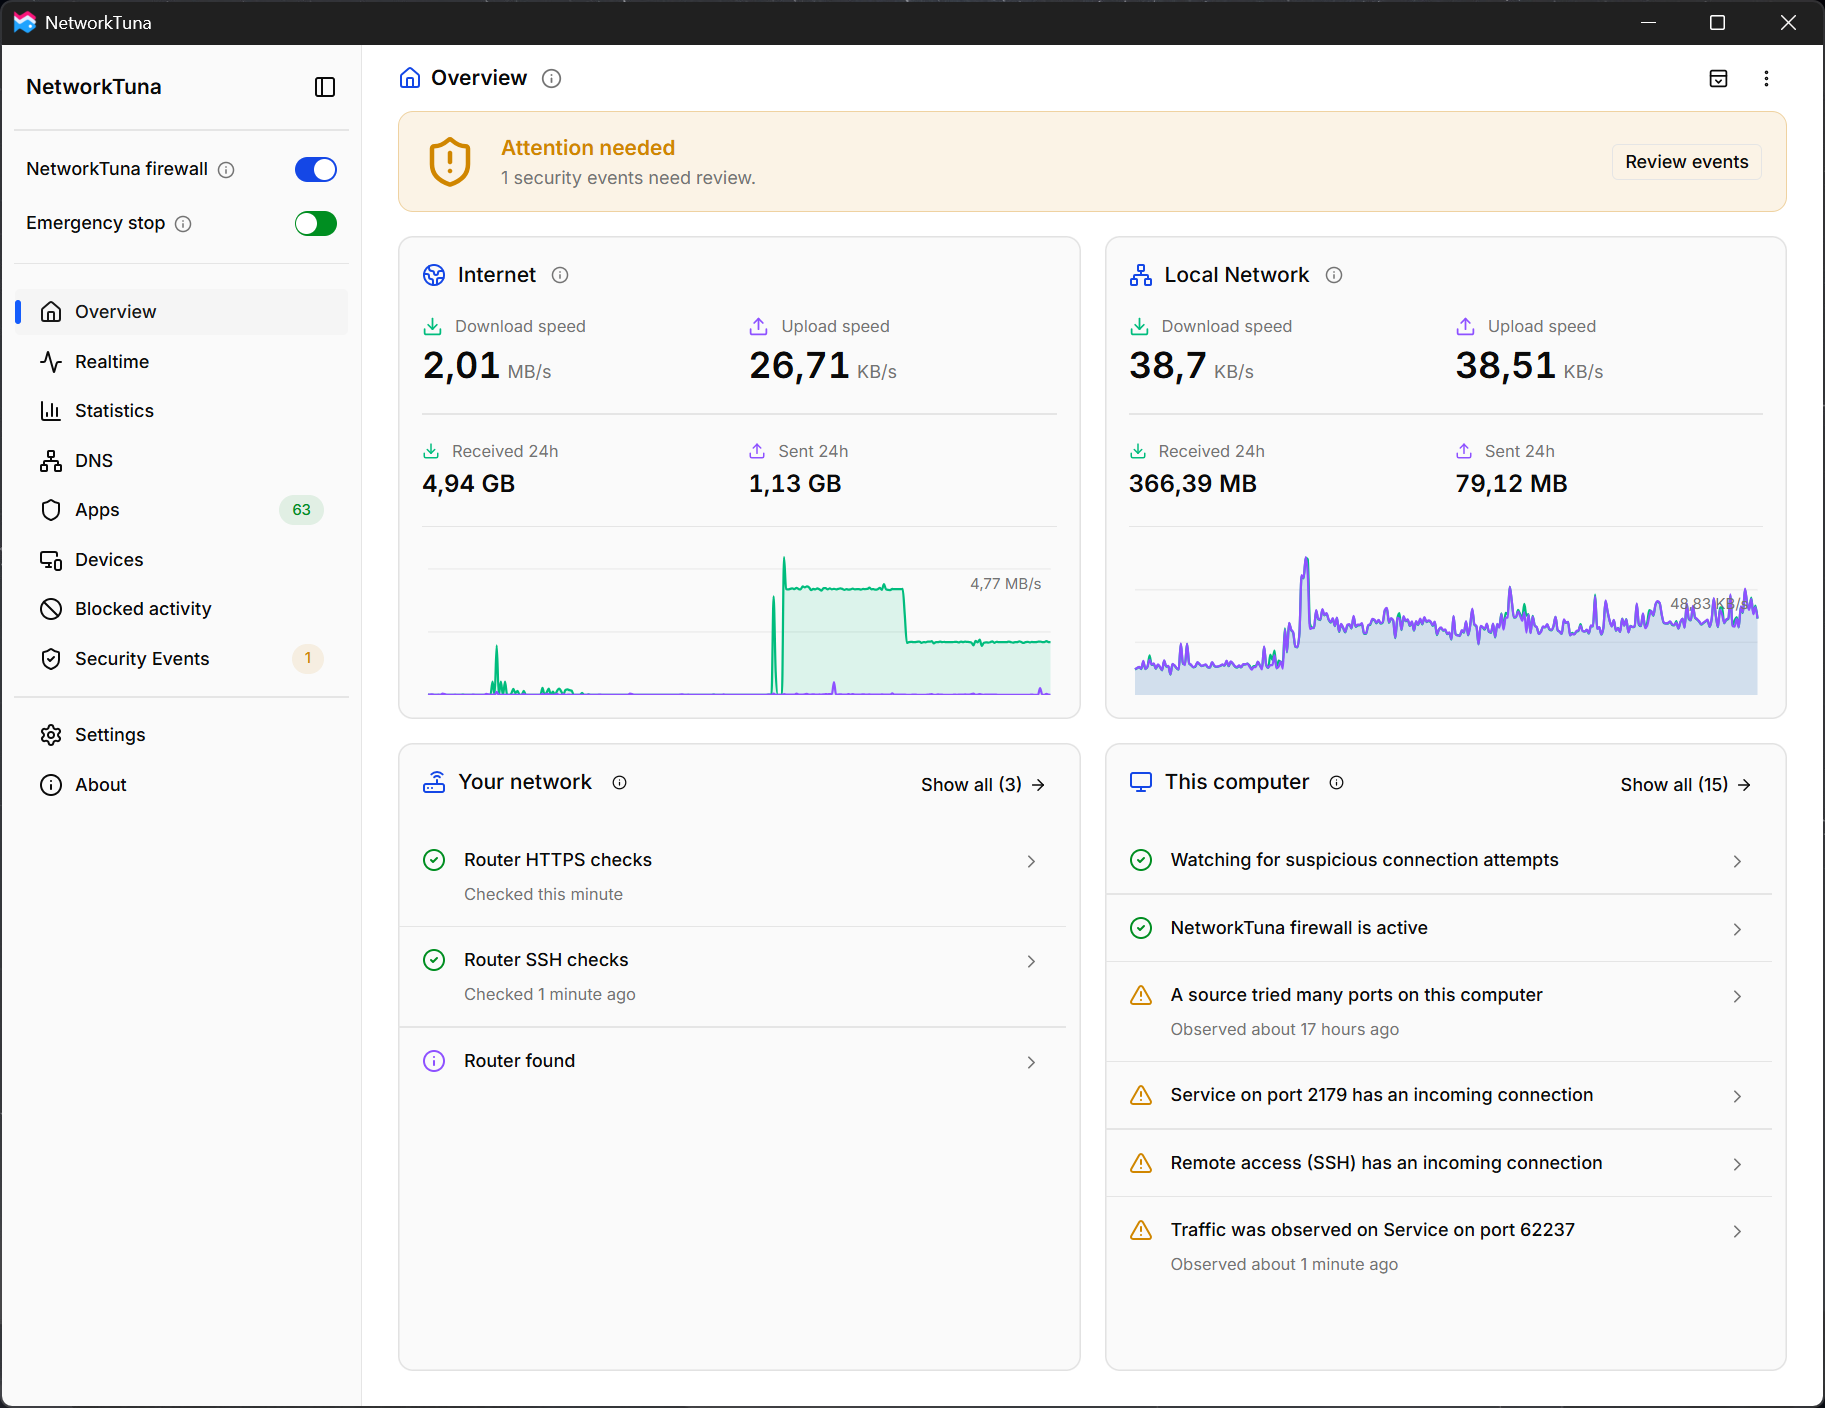1825x1408 pixels.
Task: Click the Local Network icon
Action: click(1141, 275)
